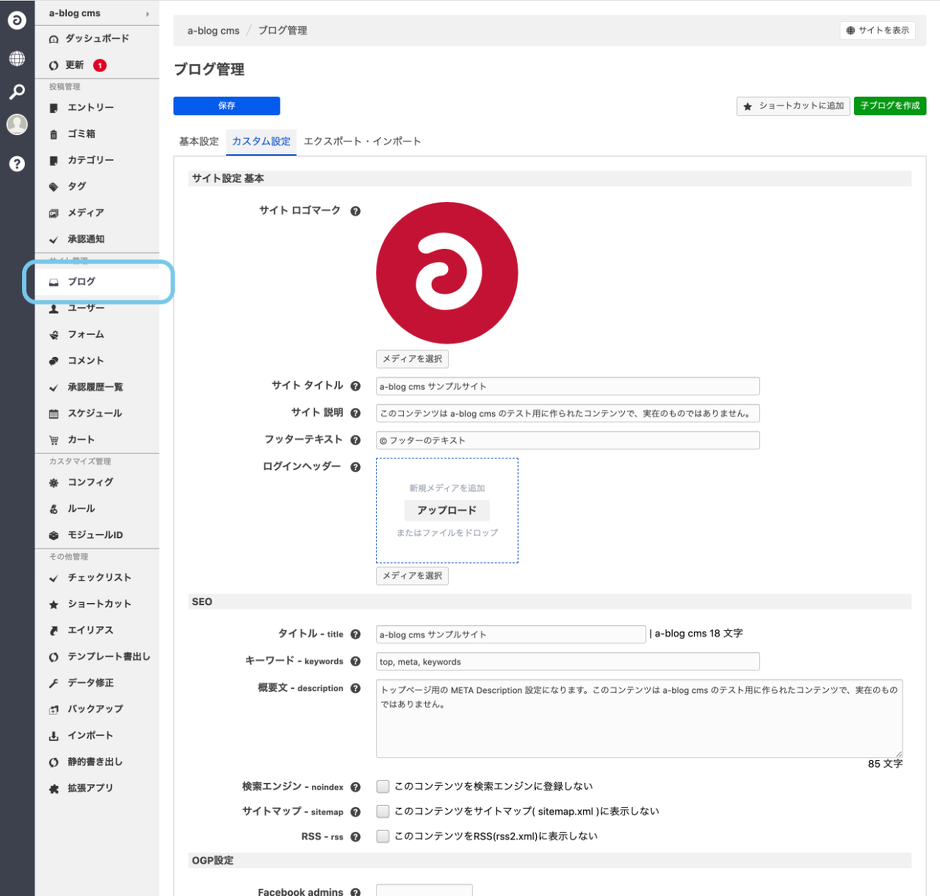940x896 pixels.
Task: Click the サイト タイトル text field
Action: point(567,386)
